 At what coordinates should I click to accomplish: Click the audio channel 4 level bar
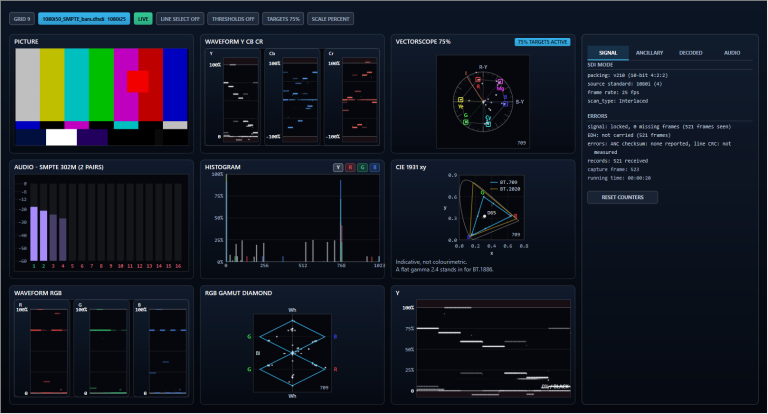(x=63, y=240)
